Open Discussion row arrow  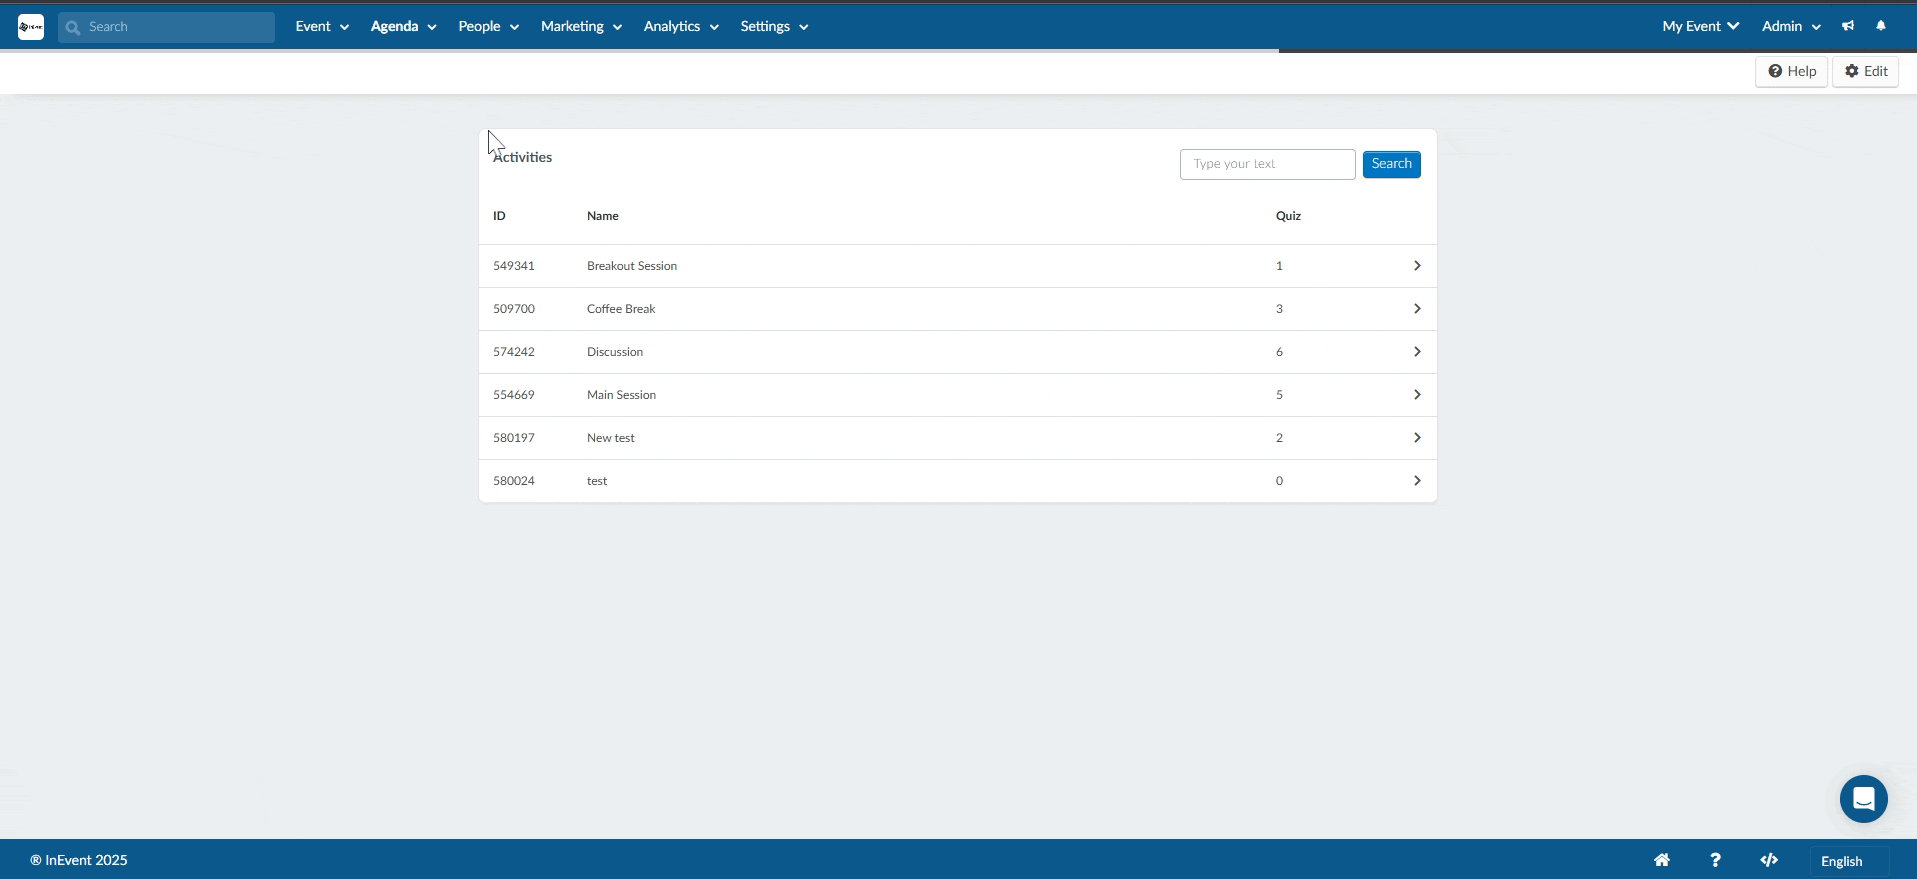(x=1417, y=352)
